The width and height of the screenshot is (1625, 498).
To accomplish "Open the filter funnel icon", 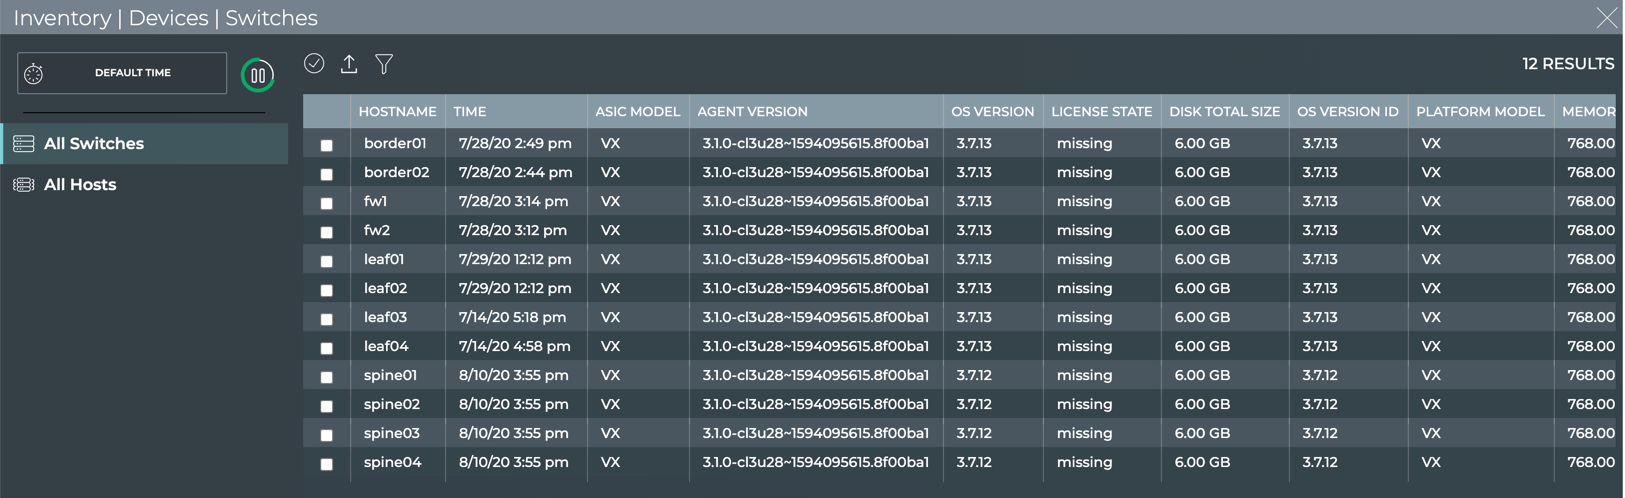I will pyautogui.click(x=384, y=64).
